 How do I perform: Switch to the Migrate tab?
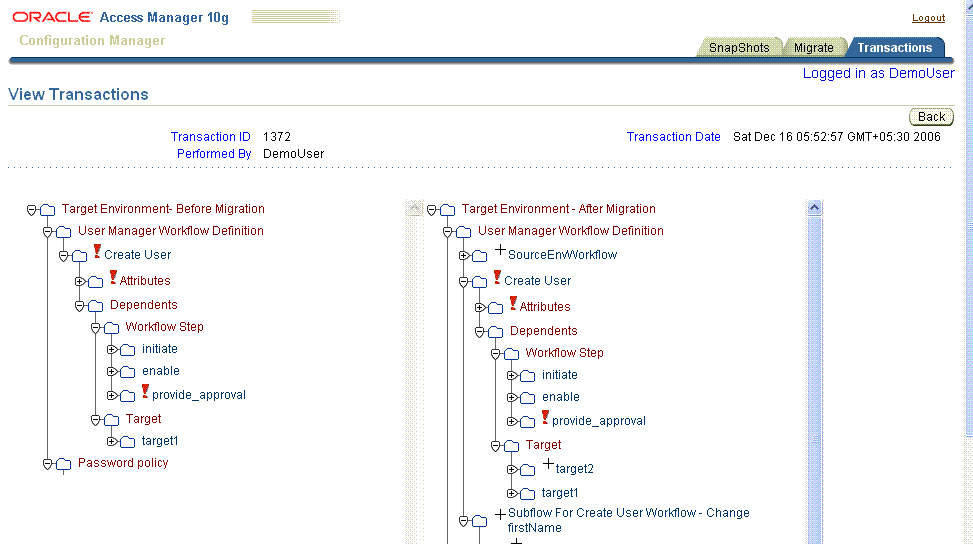(813, 48)
